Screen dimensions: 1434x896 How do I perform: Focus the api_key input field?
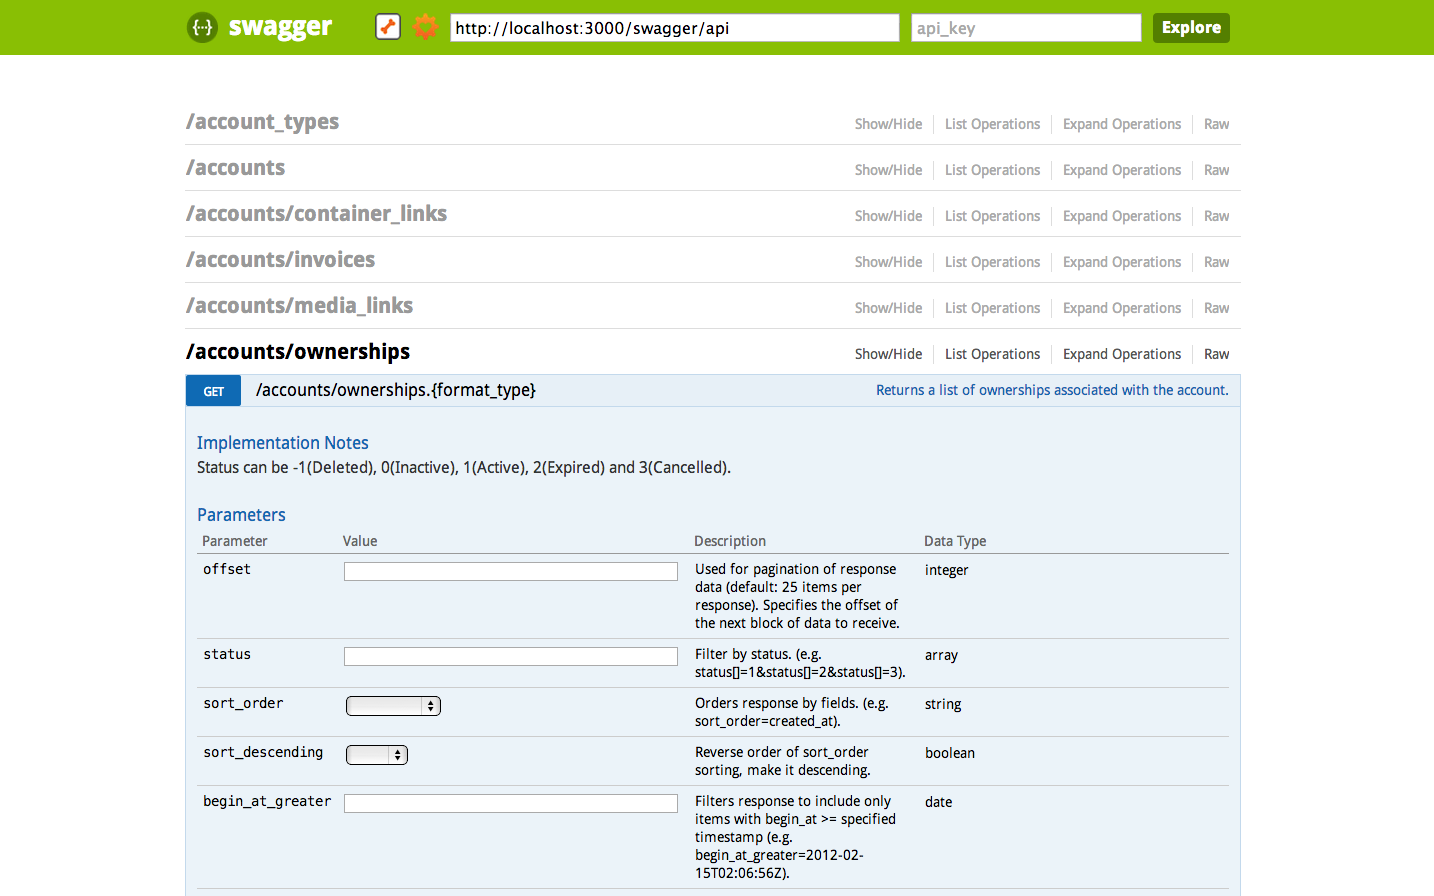pos(1025,28)
